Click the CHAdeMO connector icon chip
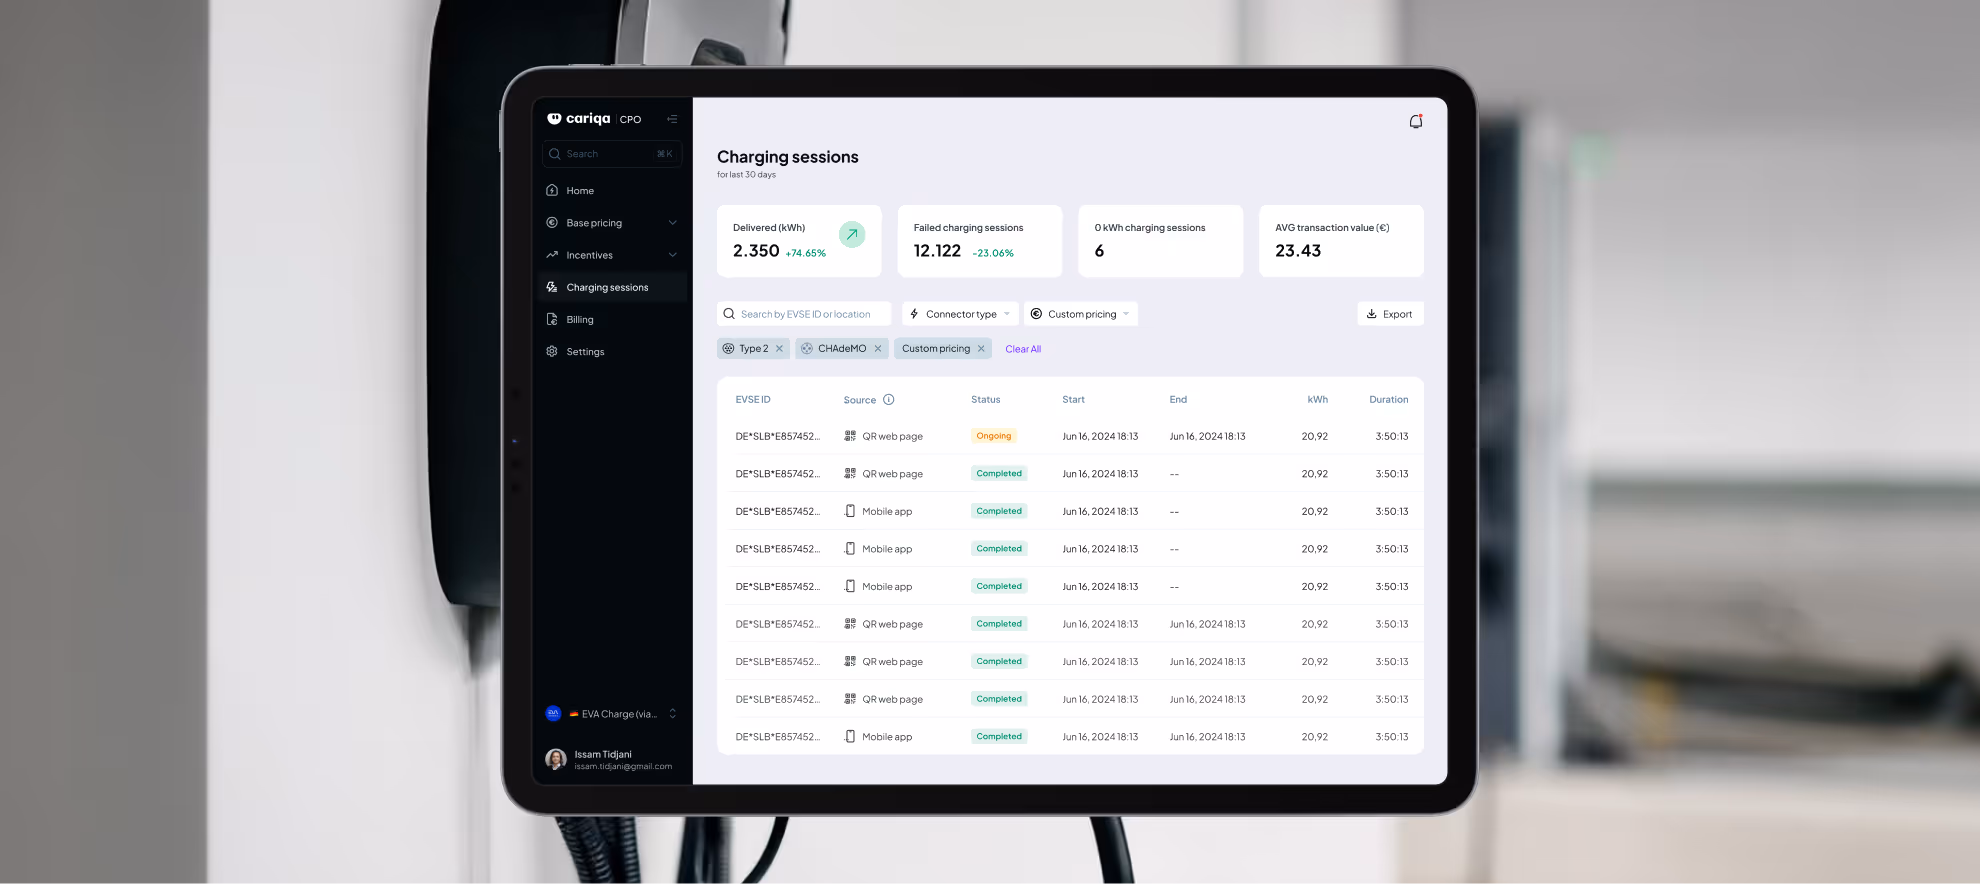 tap(807, 348)
